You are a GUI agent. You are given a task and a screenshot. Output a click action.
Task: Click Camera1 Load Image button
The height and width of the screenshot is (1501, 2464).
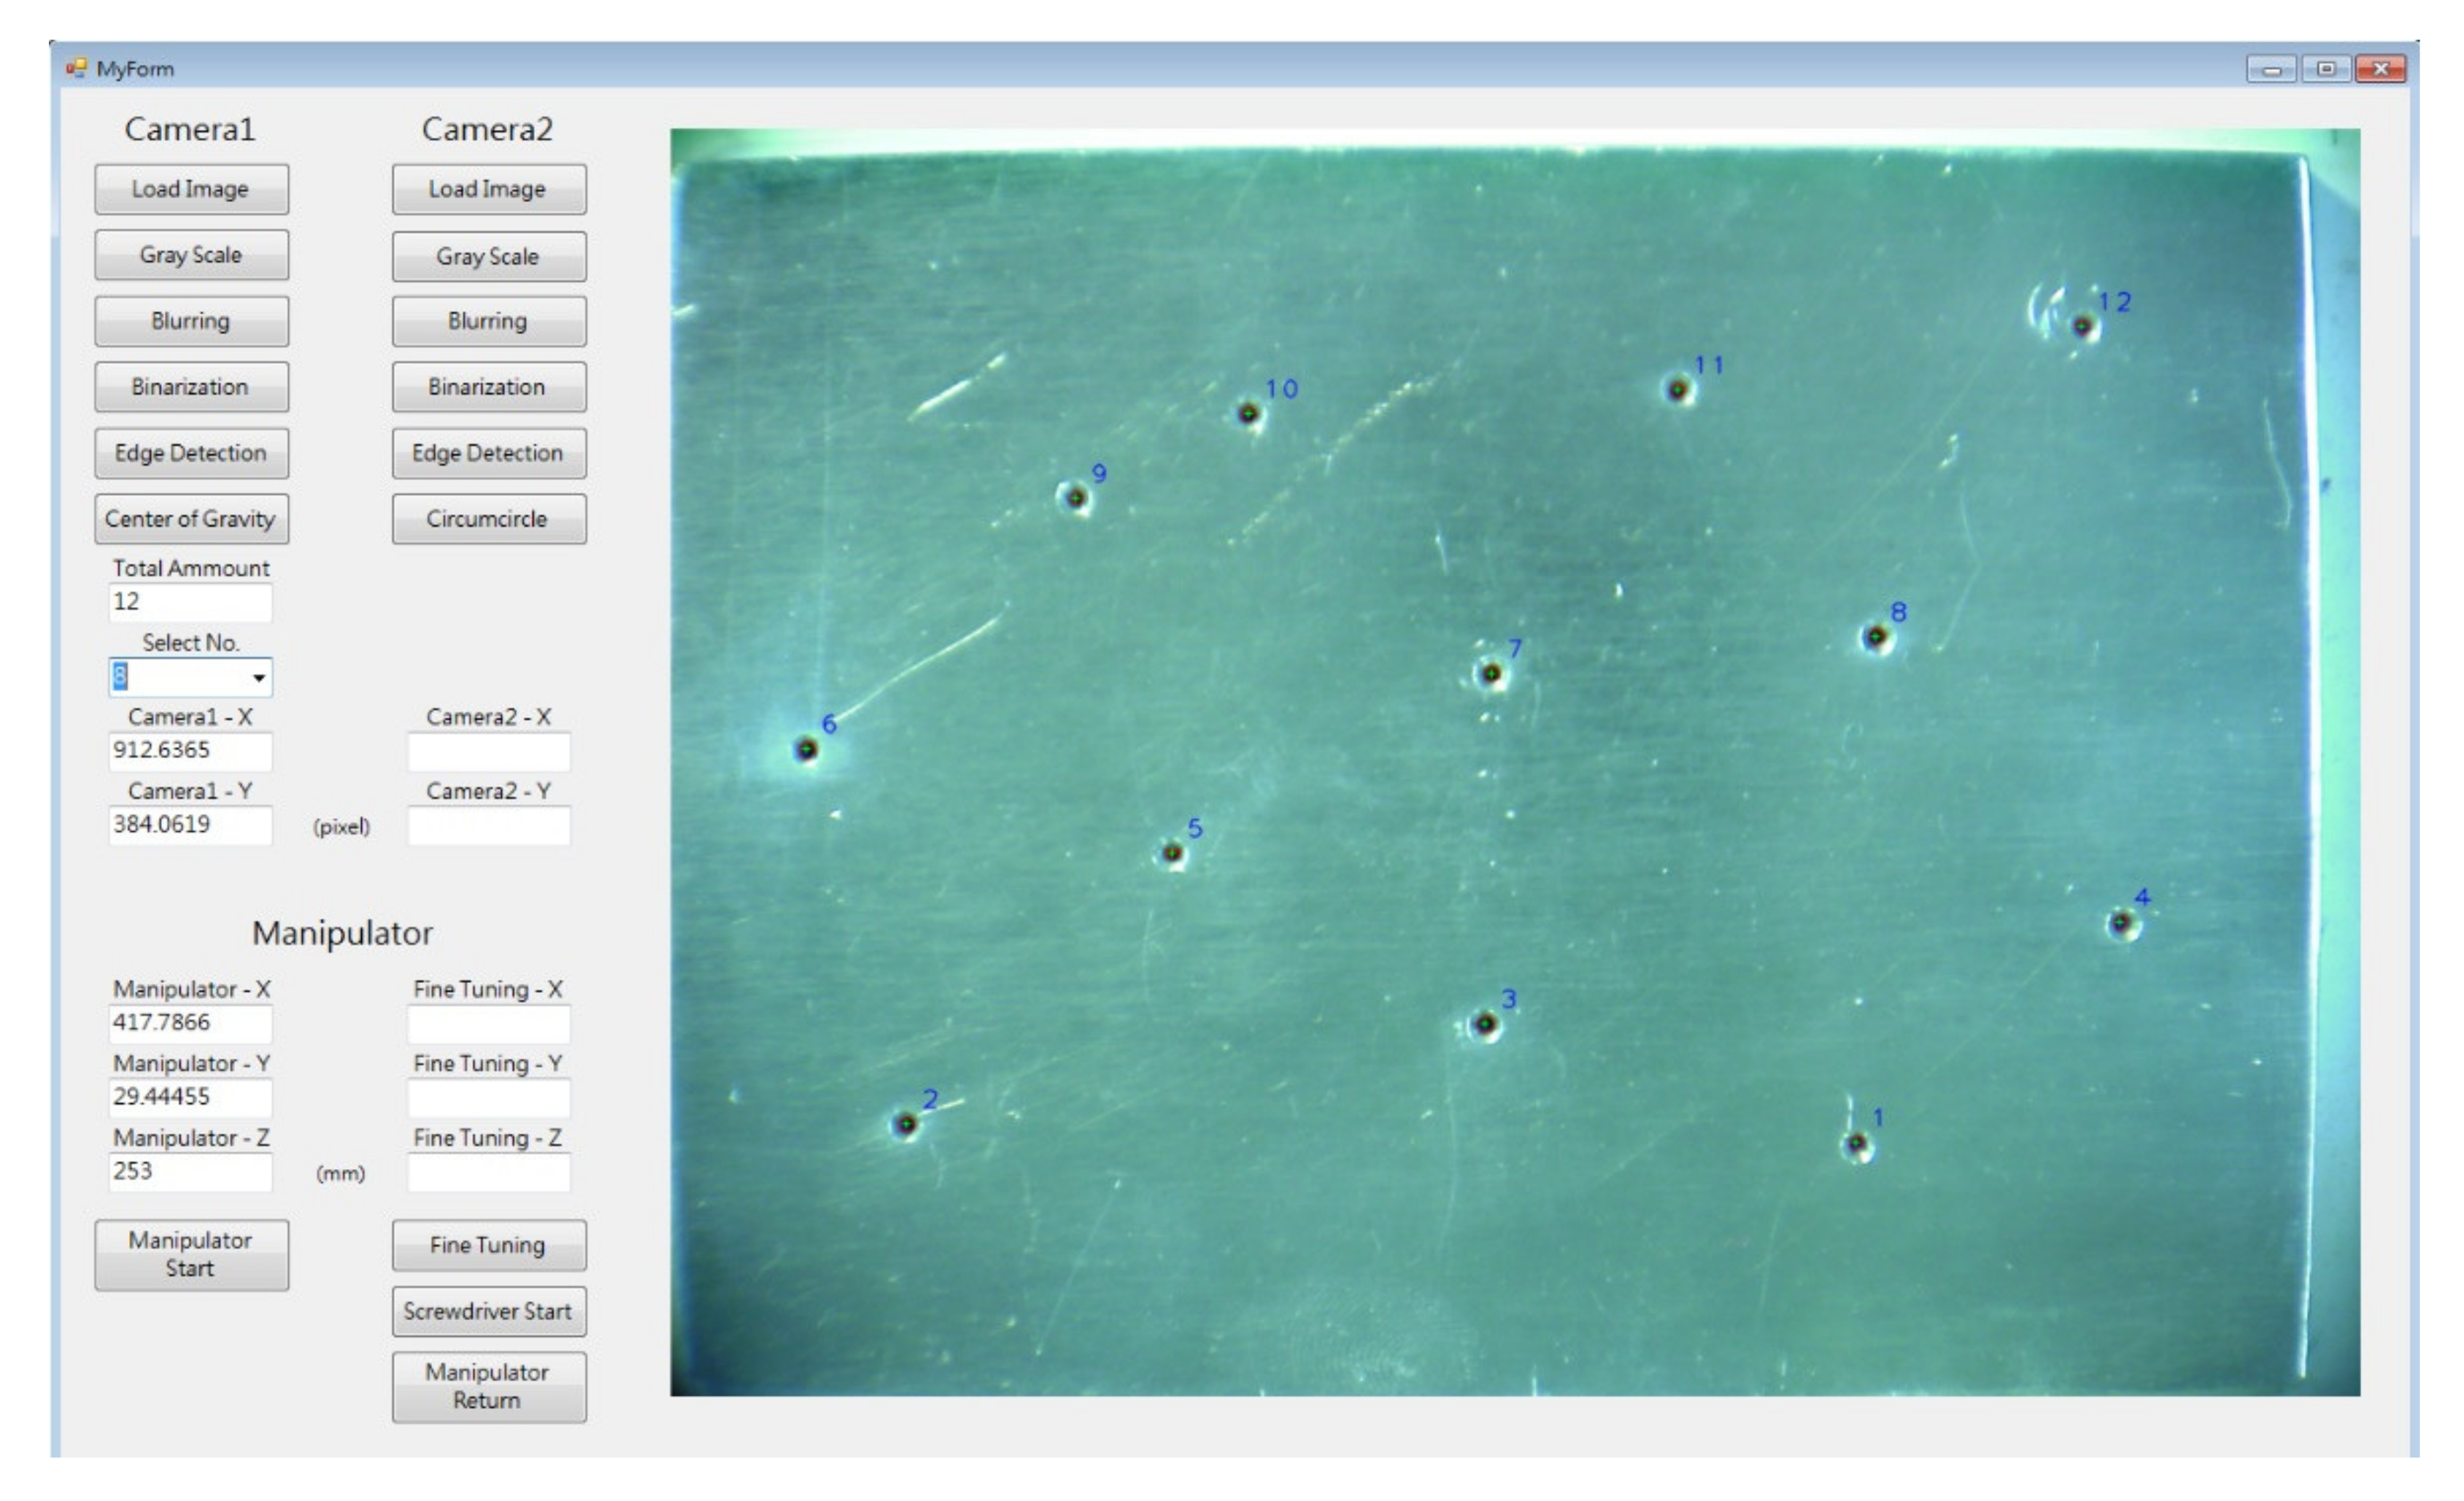click(191, 189)
